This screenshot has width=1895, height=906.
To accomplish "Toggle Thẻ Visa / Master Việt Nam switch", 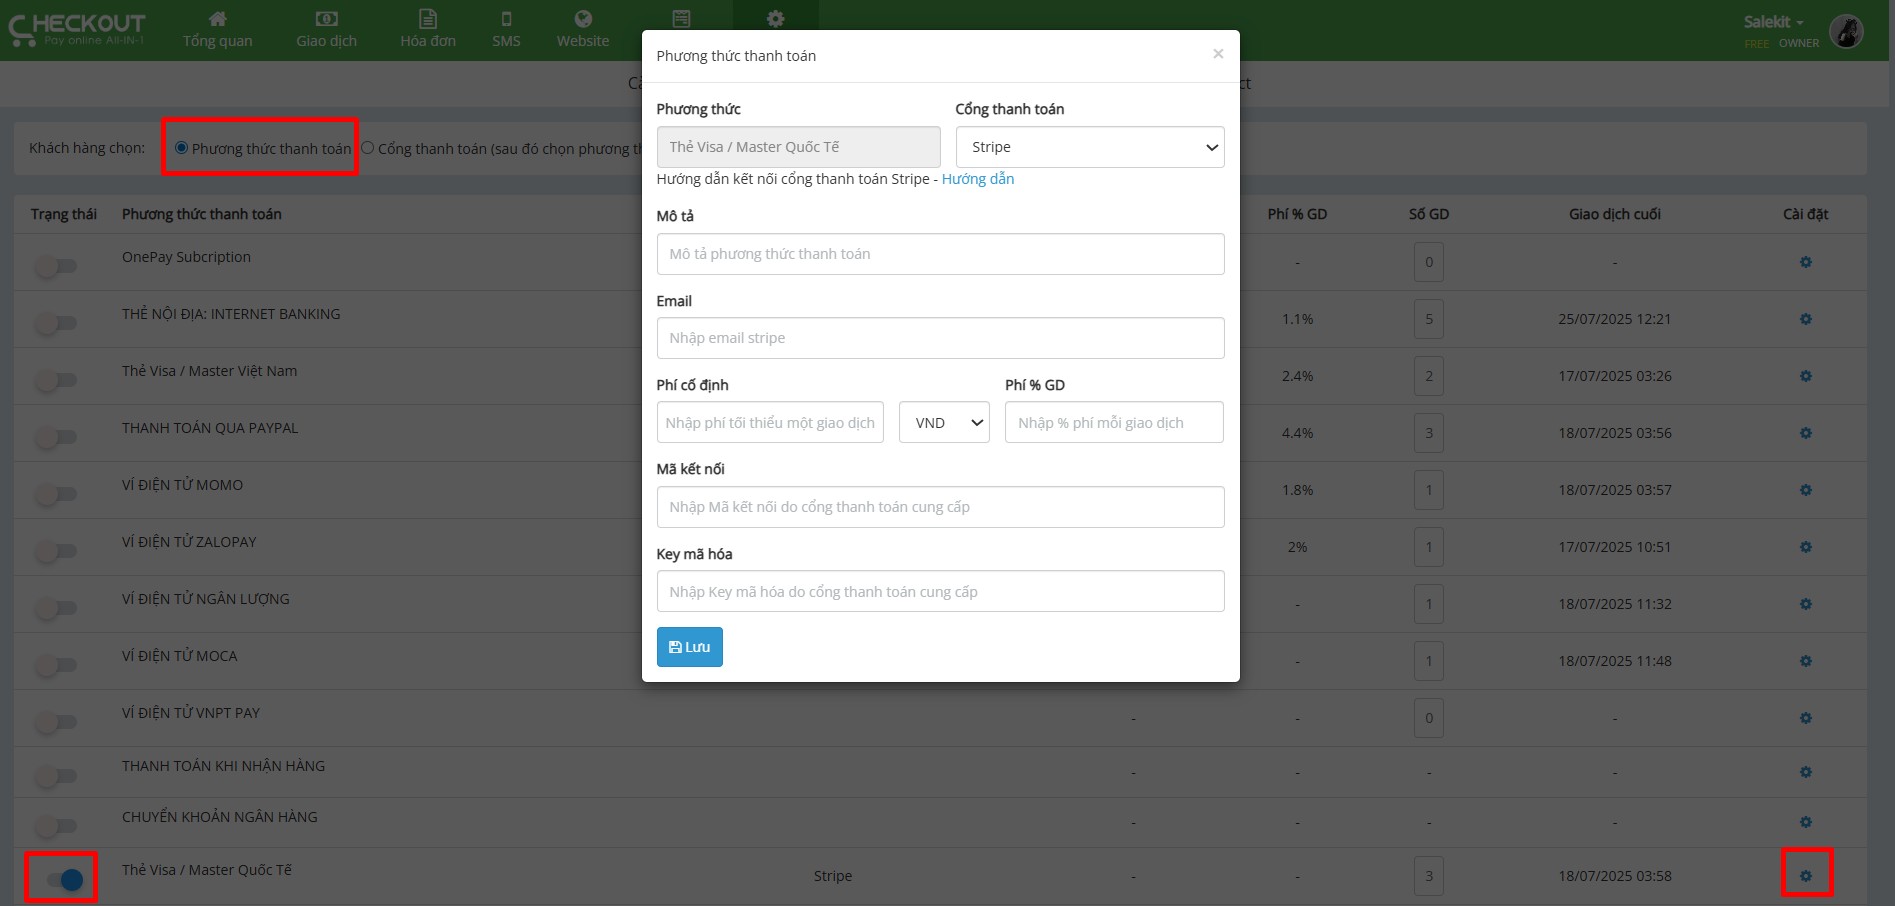I will tap(56, 380).
